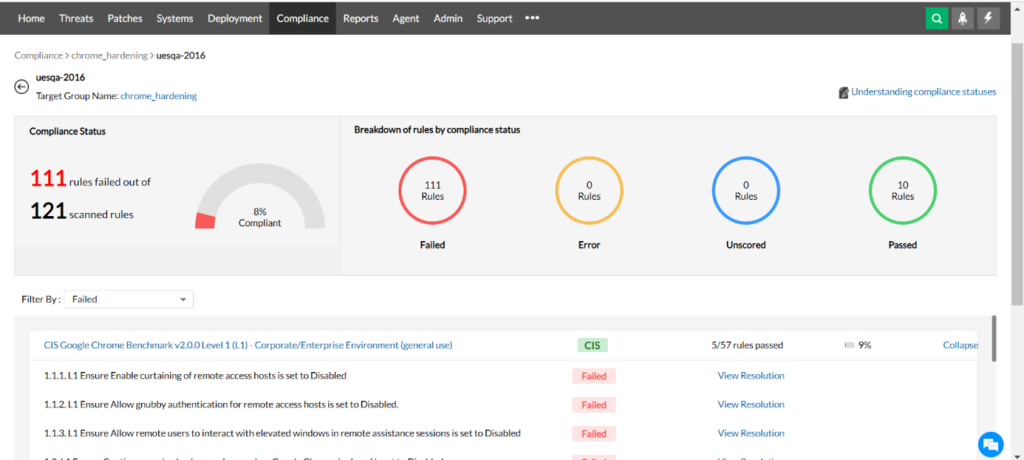
Task: Open the chat bubble support icon
Action: coord(991,444)
